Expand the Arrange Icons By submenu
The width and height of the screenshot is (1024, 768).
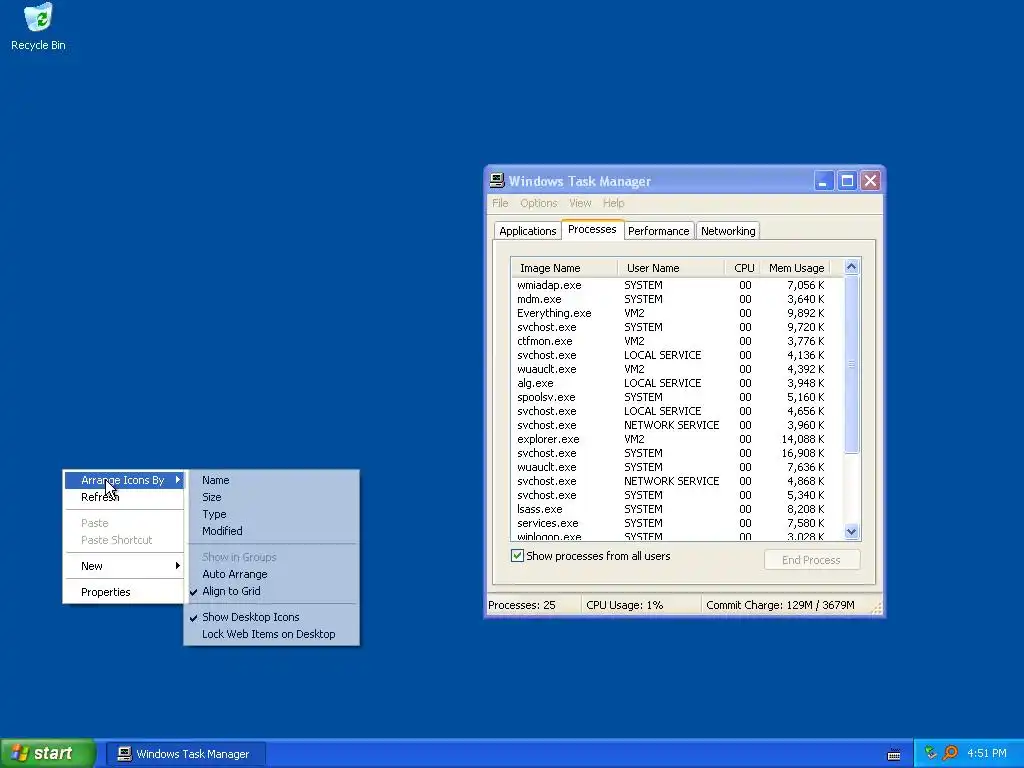coord(124,480)
